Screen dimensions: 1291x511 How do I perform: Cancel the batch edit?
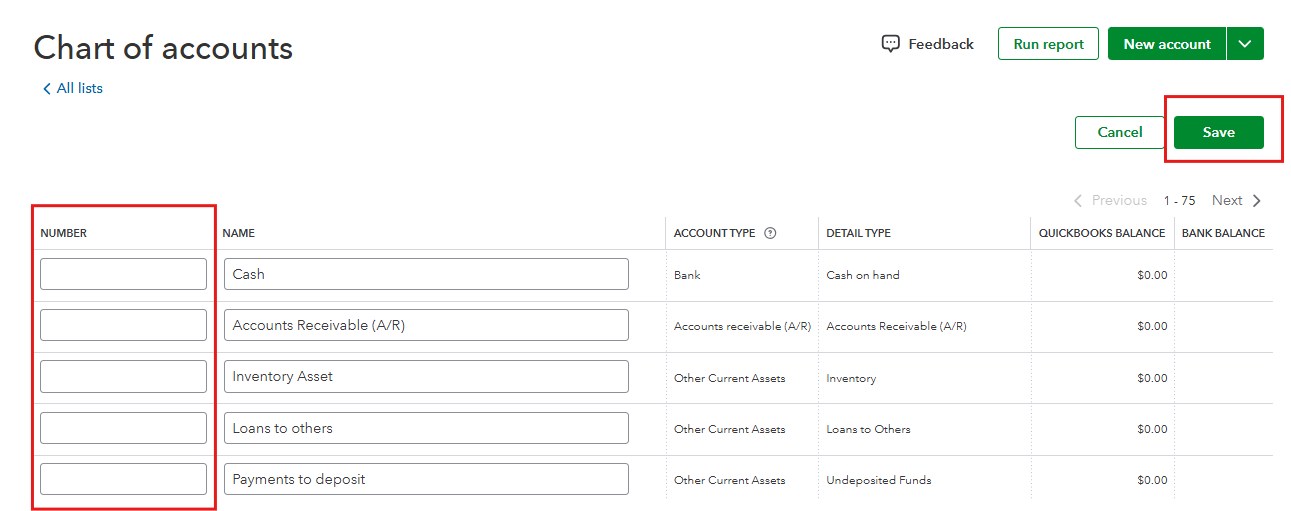1120,132
